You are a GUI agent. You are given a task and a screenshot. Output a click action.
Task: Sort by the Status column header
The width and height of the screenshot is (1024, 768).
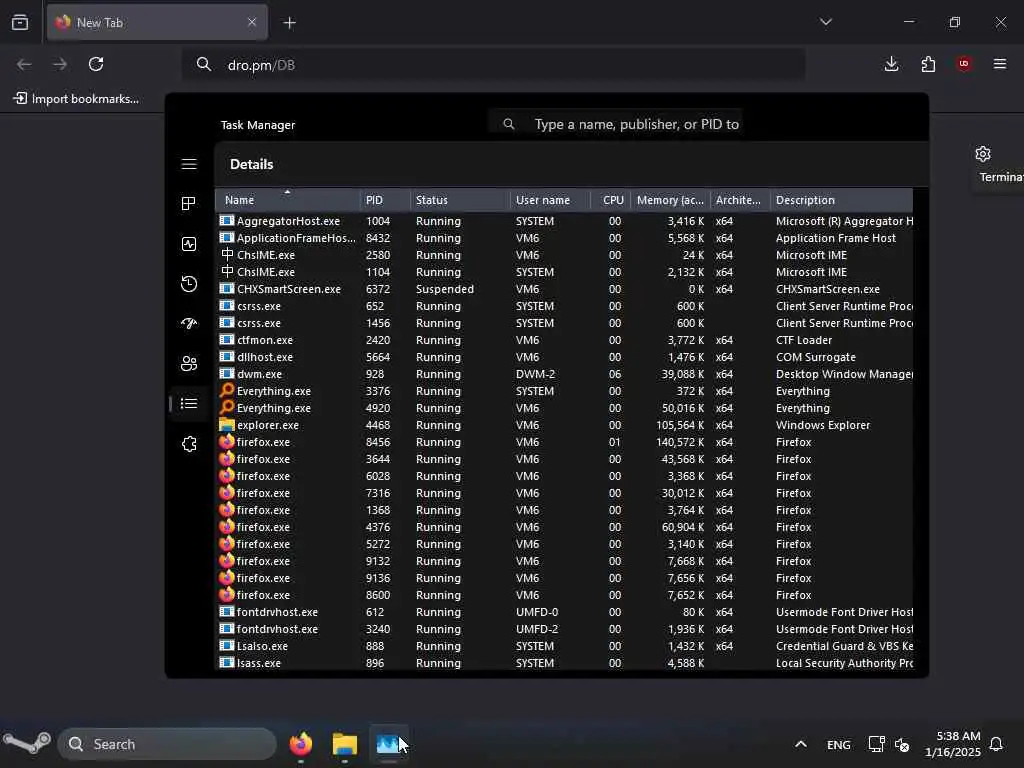(x=460, y=200)
